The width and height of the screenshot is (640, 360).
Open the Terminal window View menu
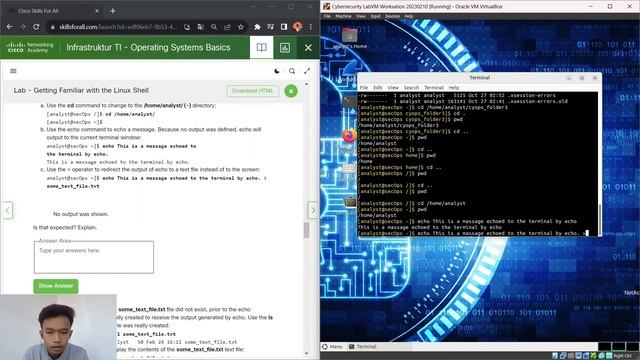click(393, 88)
